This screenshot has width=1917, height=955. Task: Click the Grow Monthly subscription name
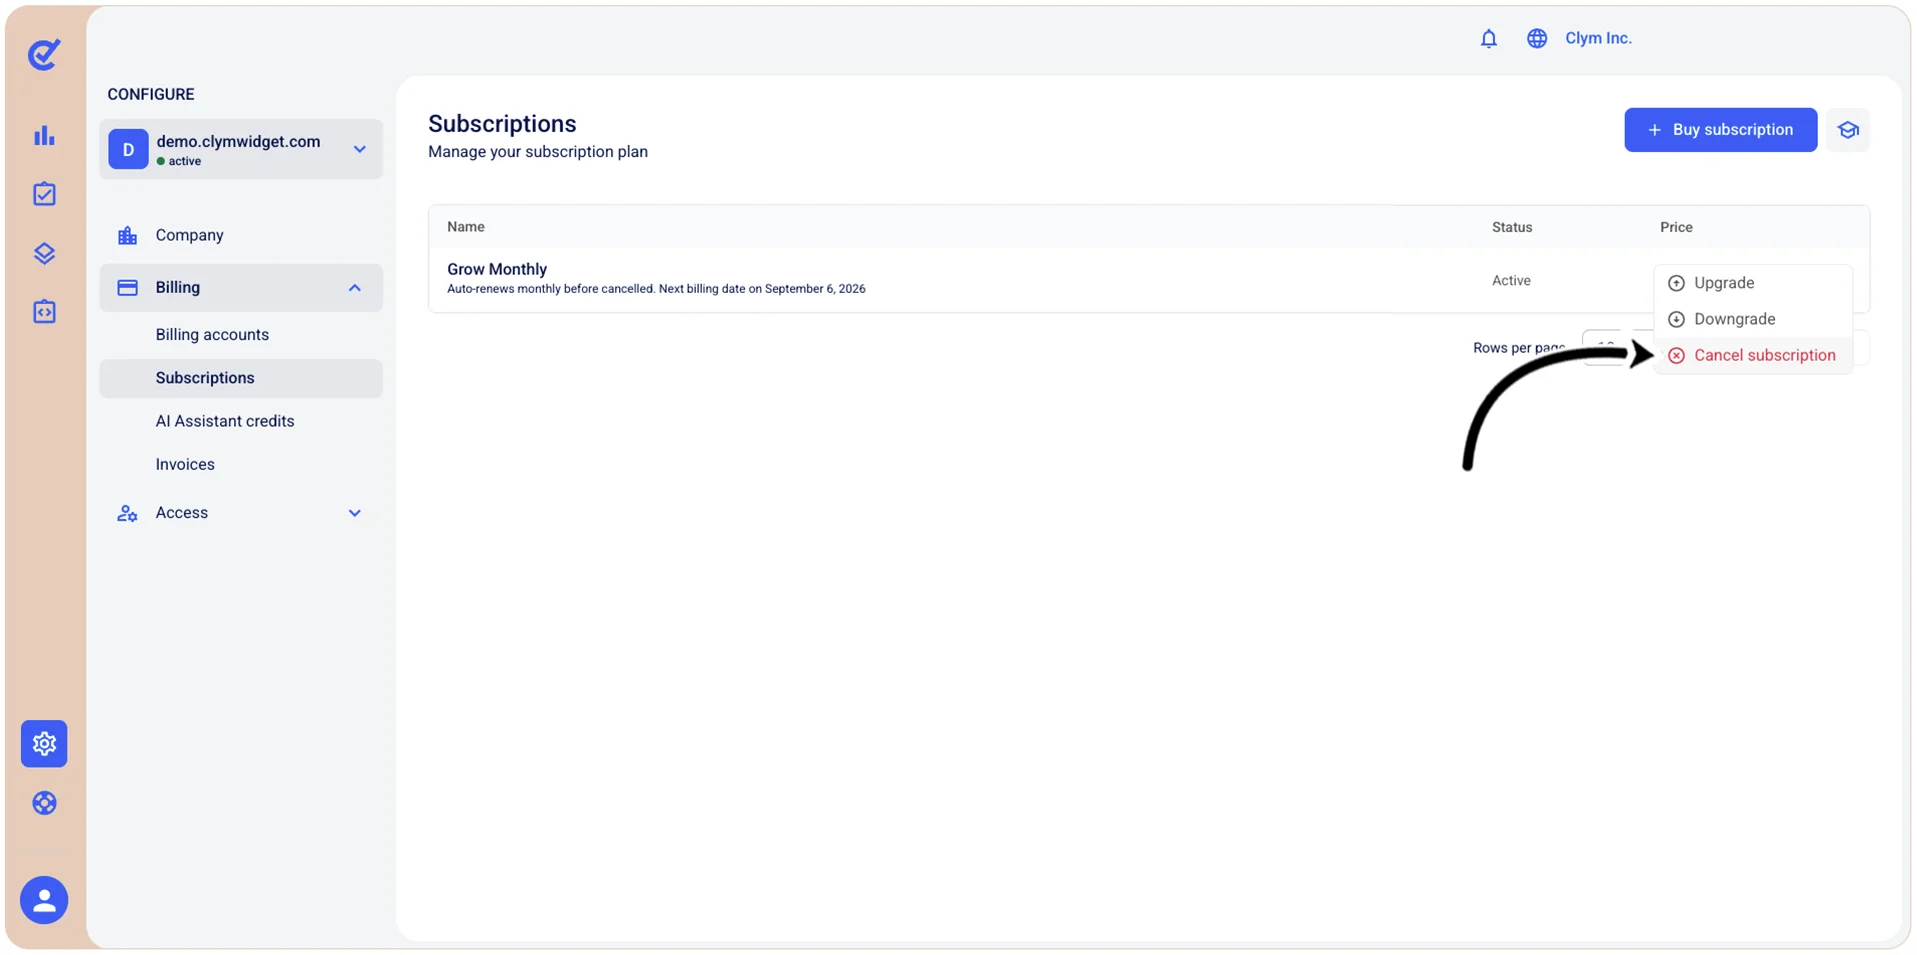(497, 269)
